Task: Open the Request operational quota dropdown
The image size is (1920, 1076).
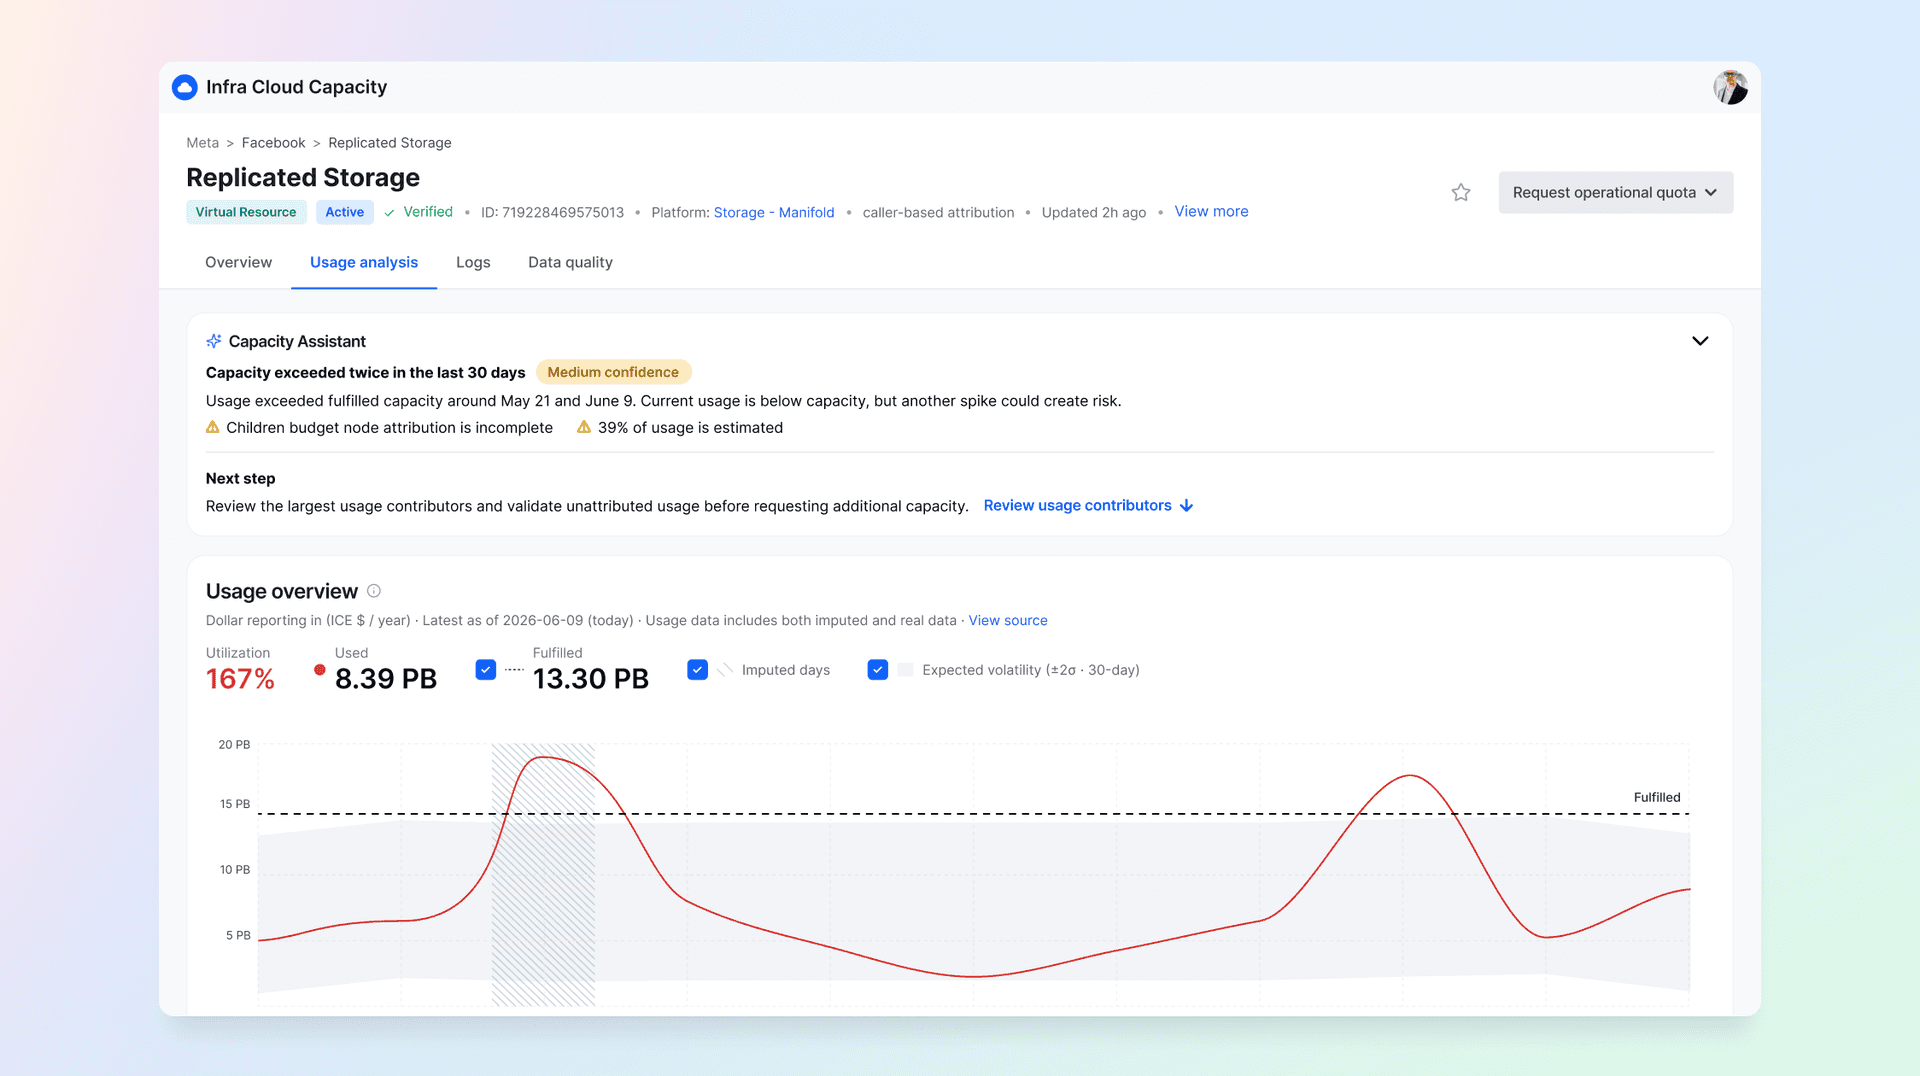Action: [1615, 192]
